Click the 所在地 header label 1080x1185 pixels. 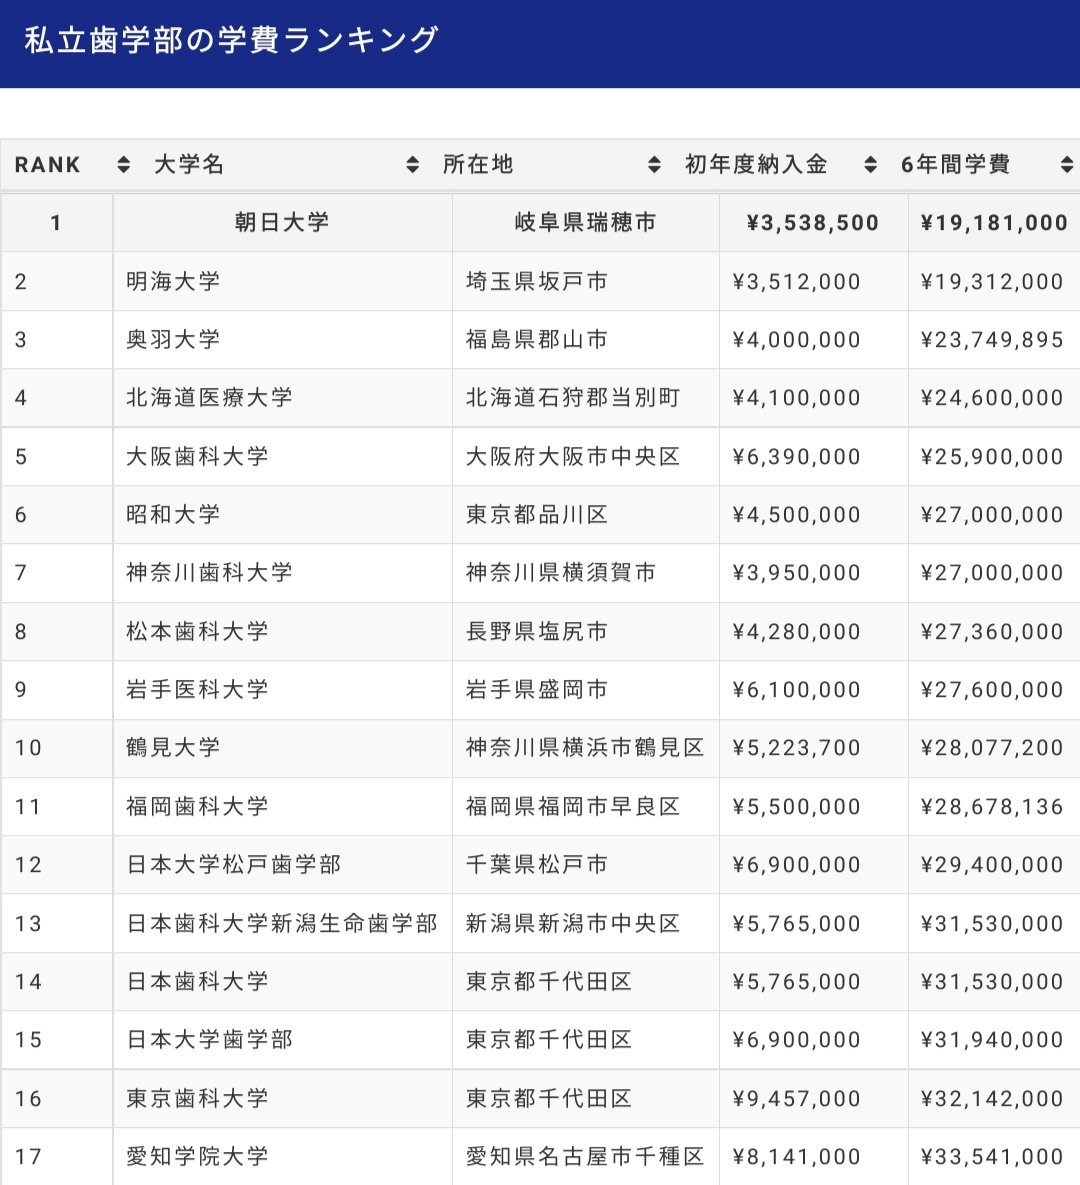pyautogui.click(x=478, y=164)
